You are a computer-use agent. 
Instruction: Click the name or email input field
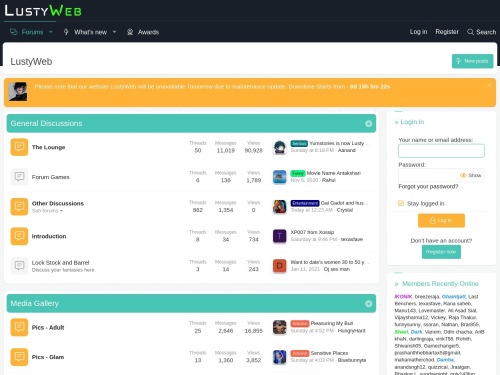pyautogui.click(x=441, y=151)
